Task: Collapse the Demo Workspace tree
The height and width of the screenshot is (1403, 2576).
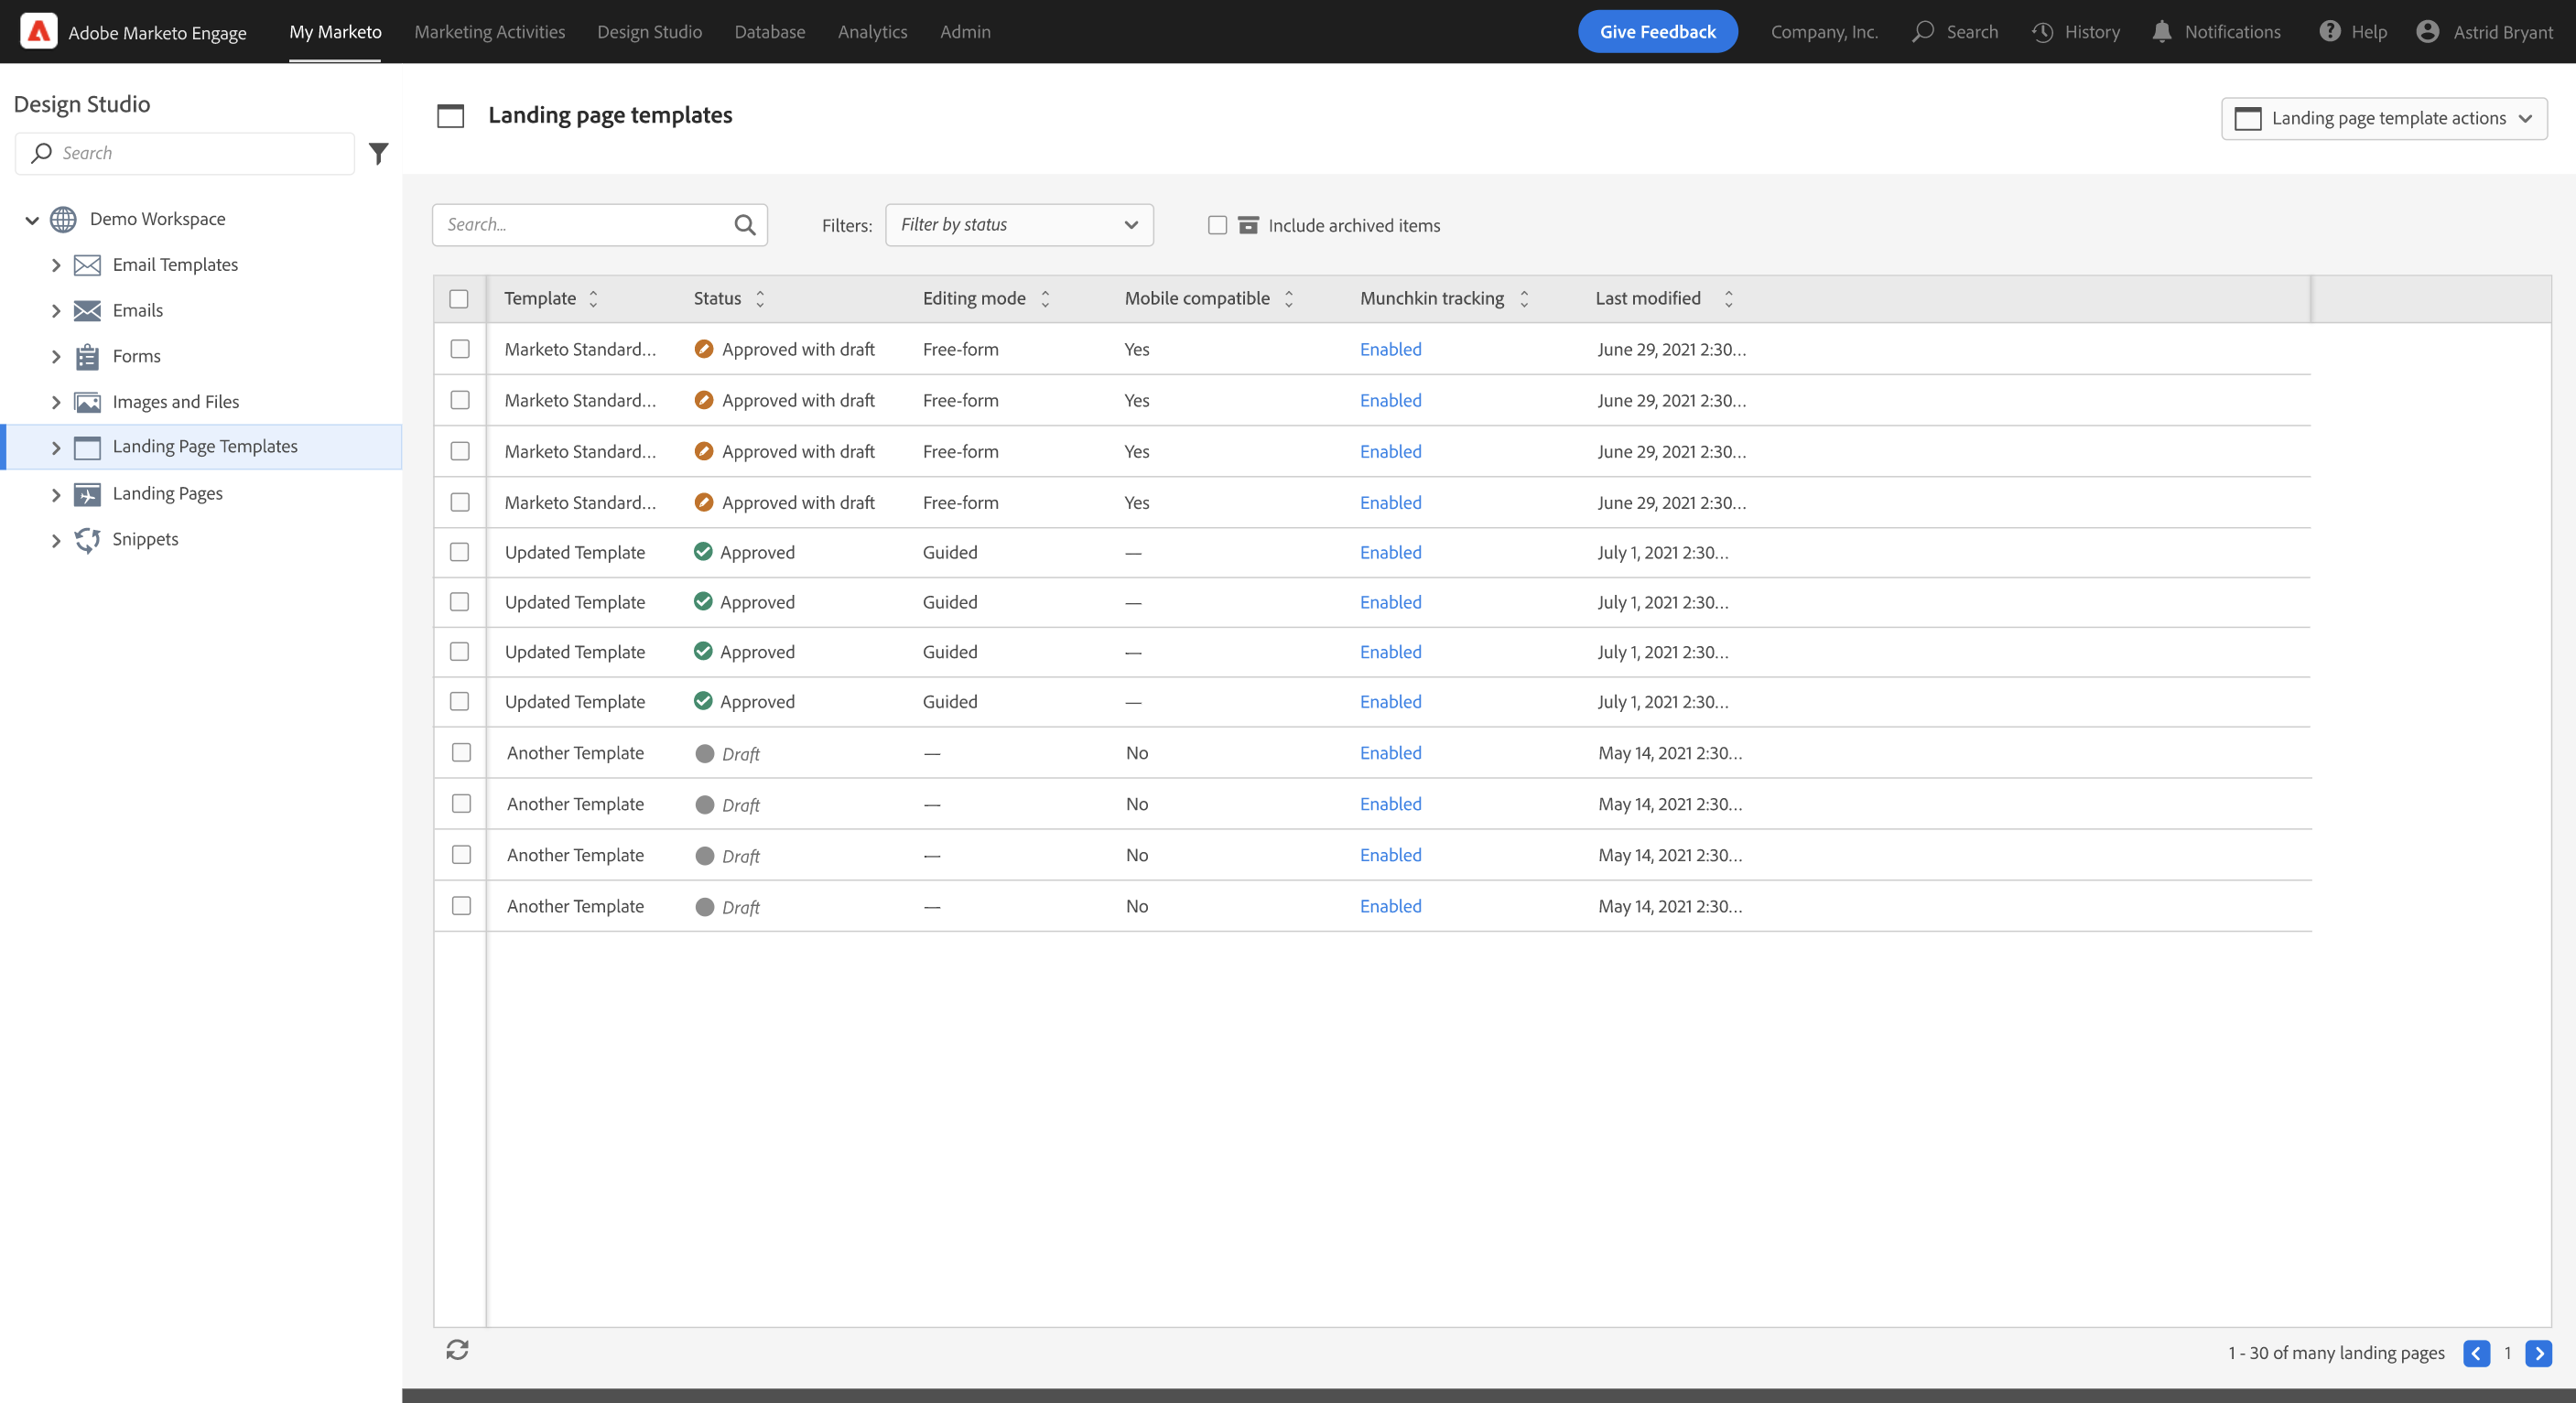Action: tap(31, 219)
